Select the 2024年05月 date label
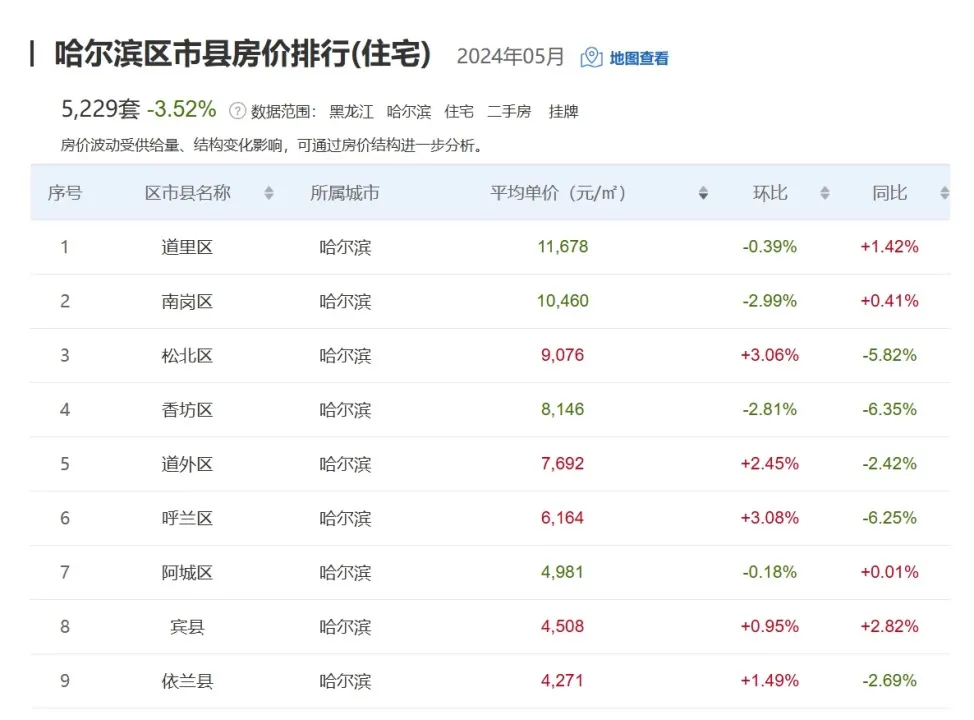974x720 pixels. click(511, 57)
